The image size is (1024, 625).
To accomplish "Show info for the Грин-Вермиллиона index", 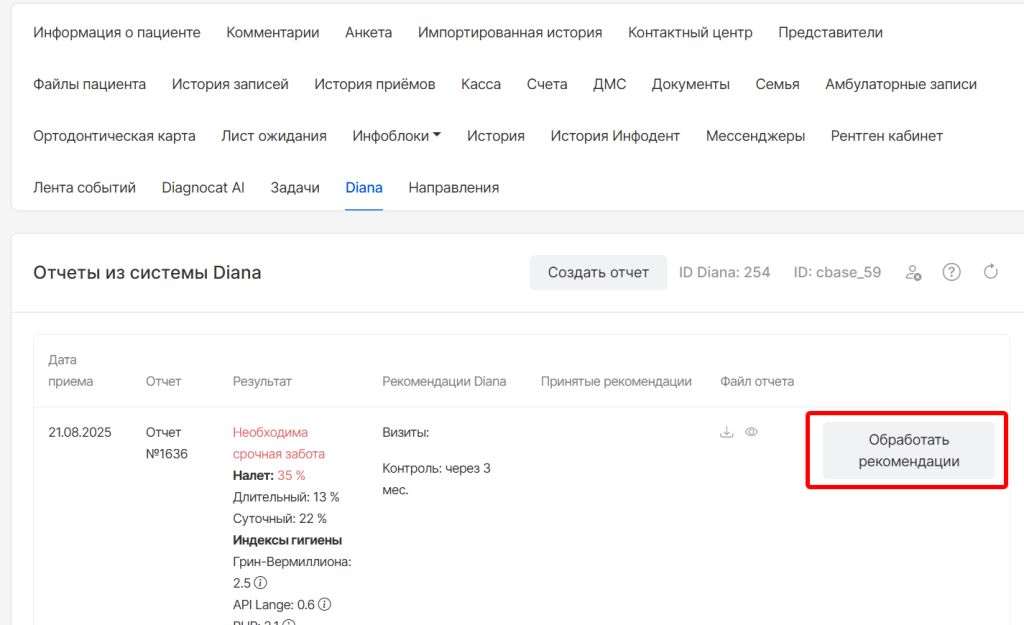I will (260, 583).
